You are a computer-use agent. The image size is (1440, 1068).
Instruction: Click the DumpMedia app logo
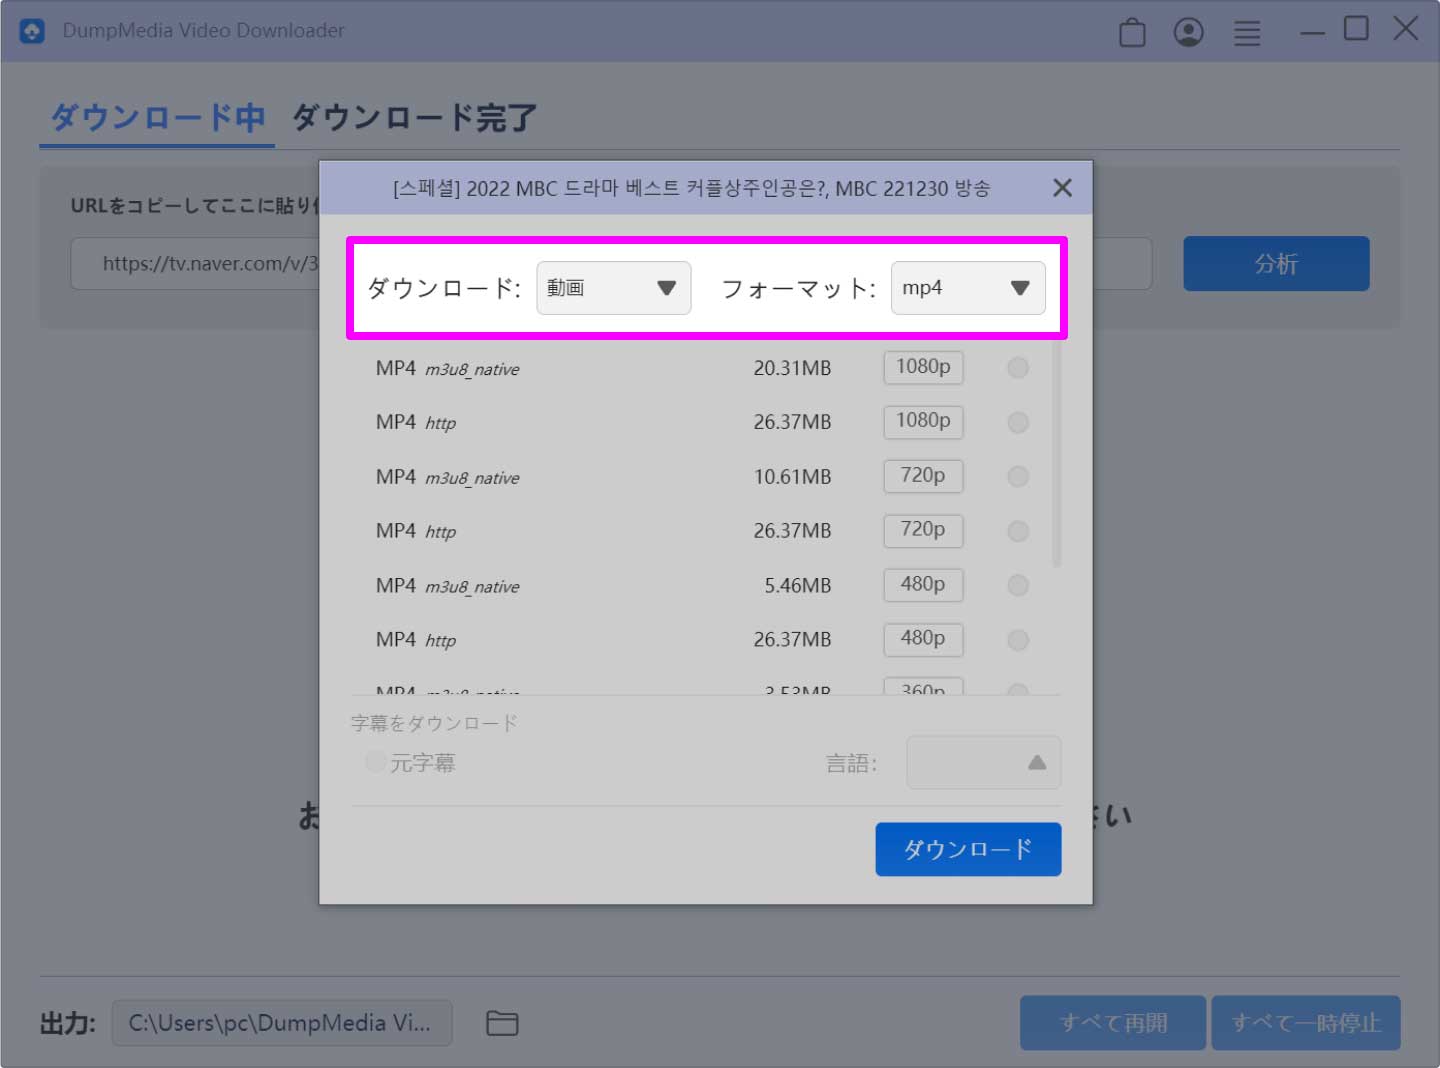32,31
